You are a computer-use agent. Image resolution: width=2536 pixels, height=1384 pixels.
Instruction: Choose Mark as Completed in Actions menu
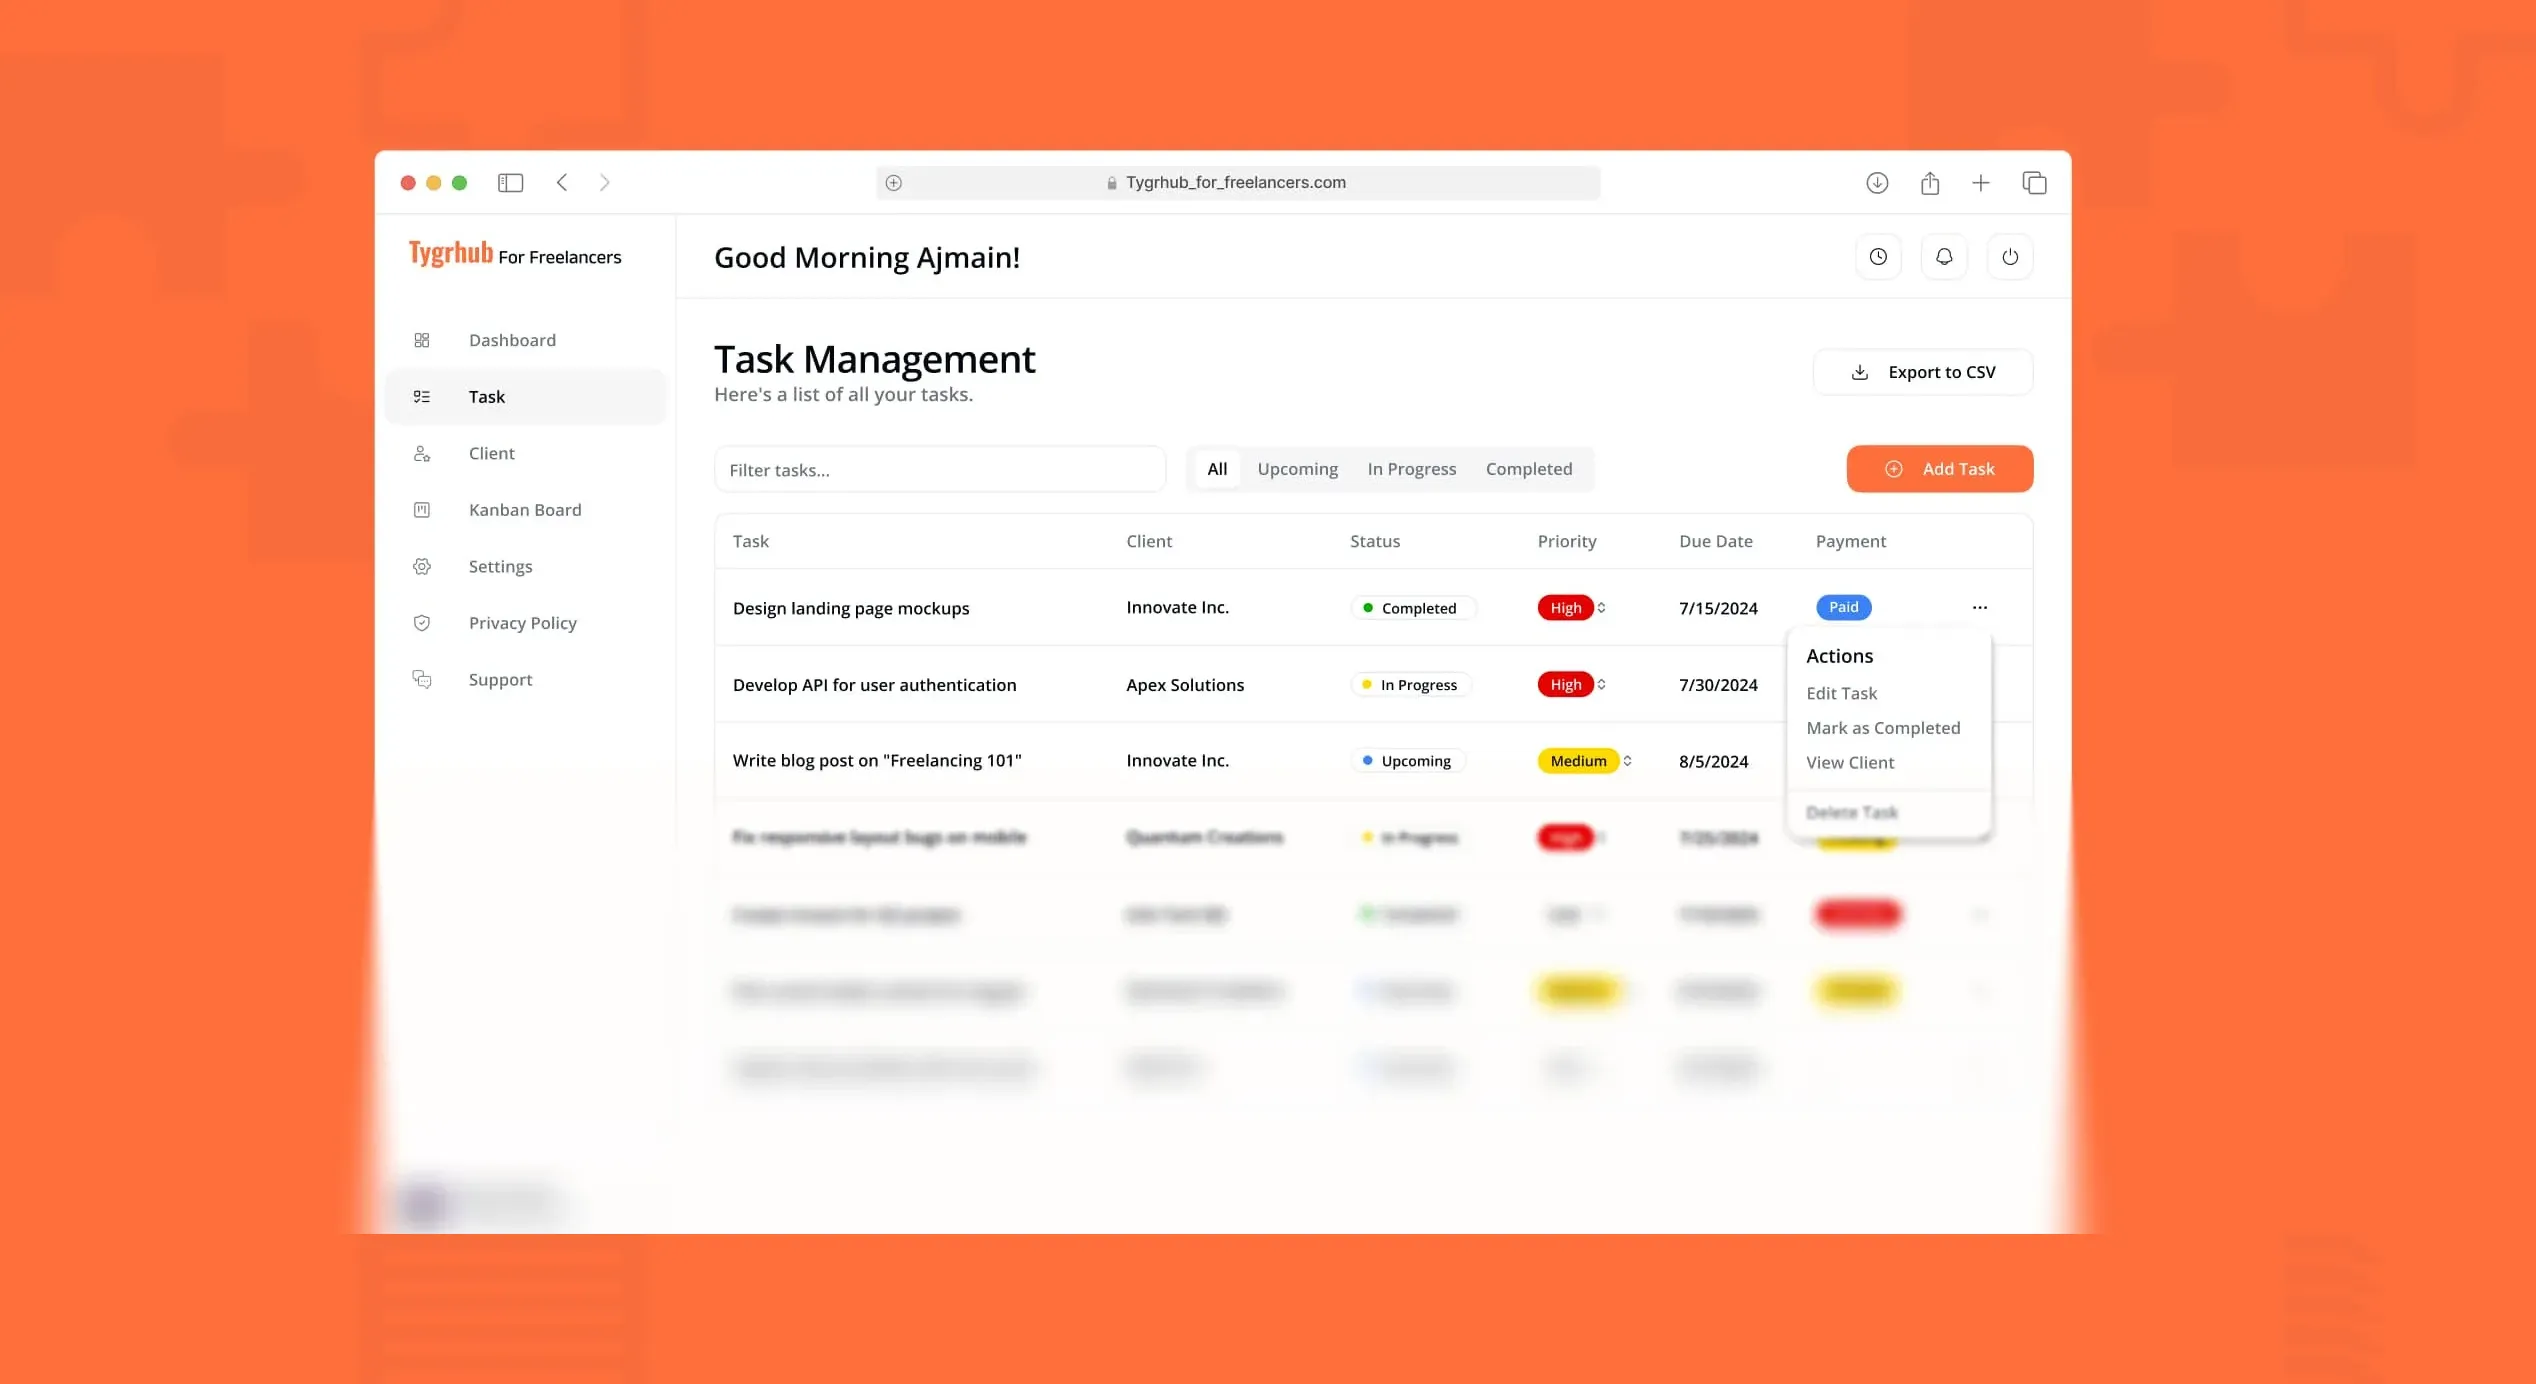tap(1883, 728)
